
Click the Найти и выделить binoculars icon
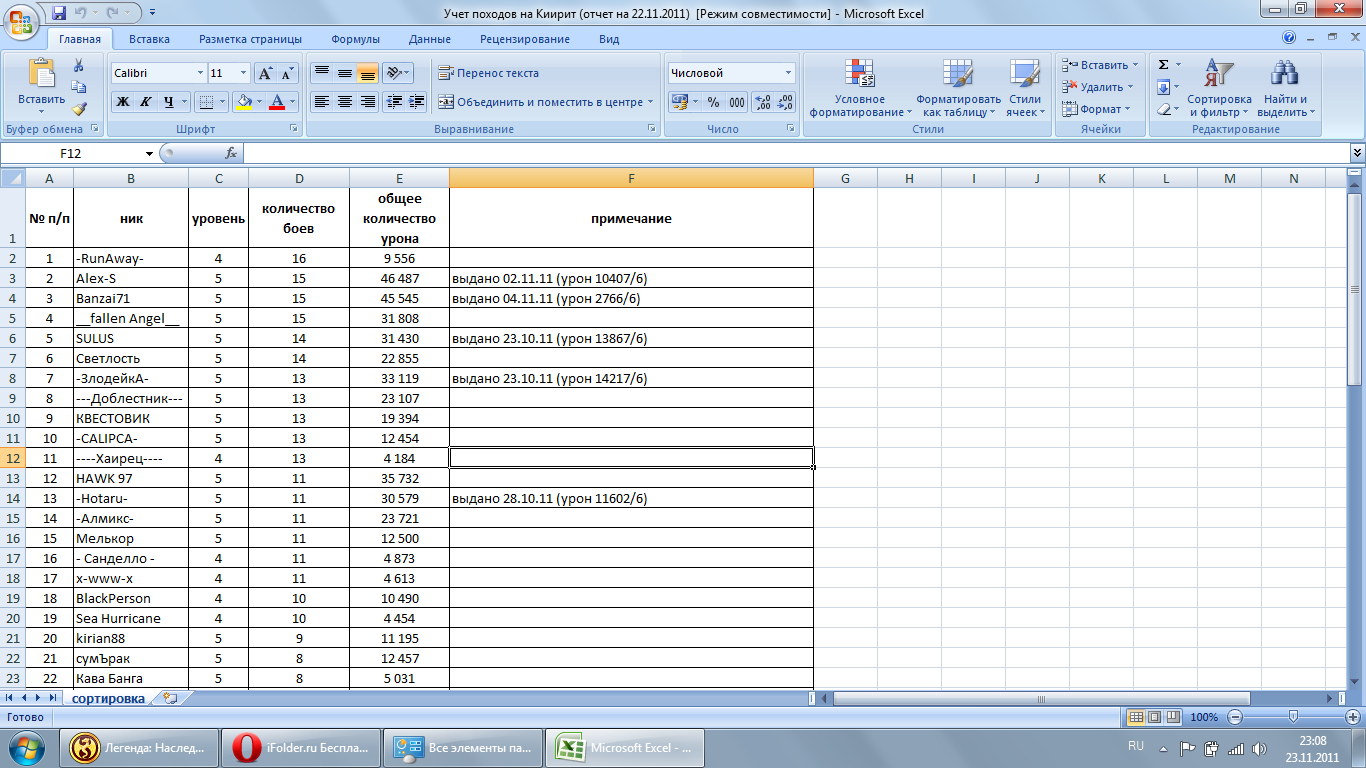1285,89
